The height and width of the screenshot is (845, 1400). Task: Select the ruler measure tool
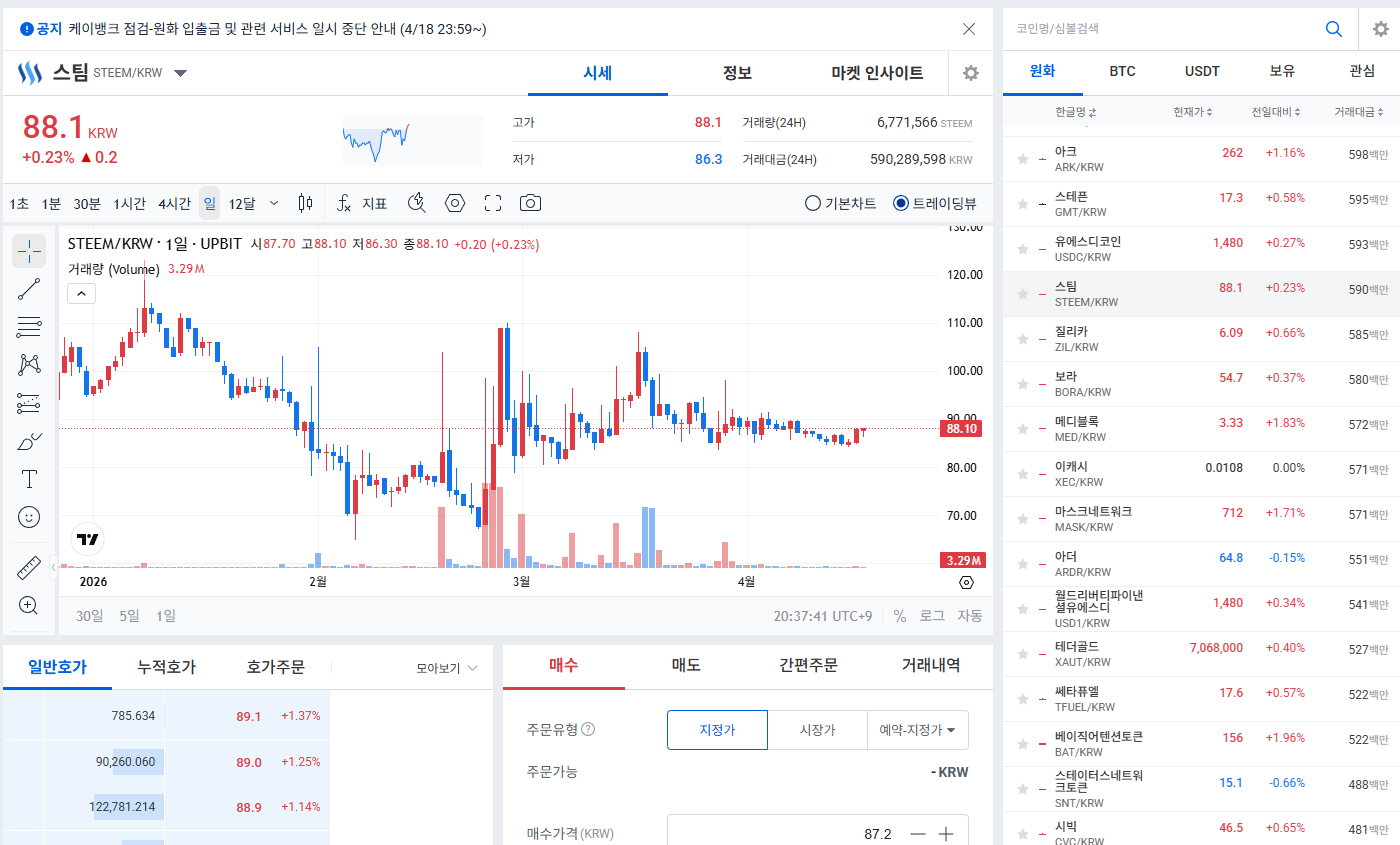(x=29, y=568)
